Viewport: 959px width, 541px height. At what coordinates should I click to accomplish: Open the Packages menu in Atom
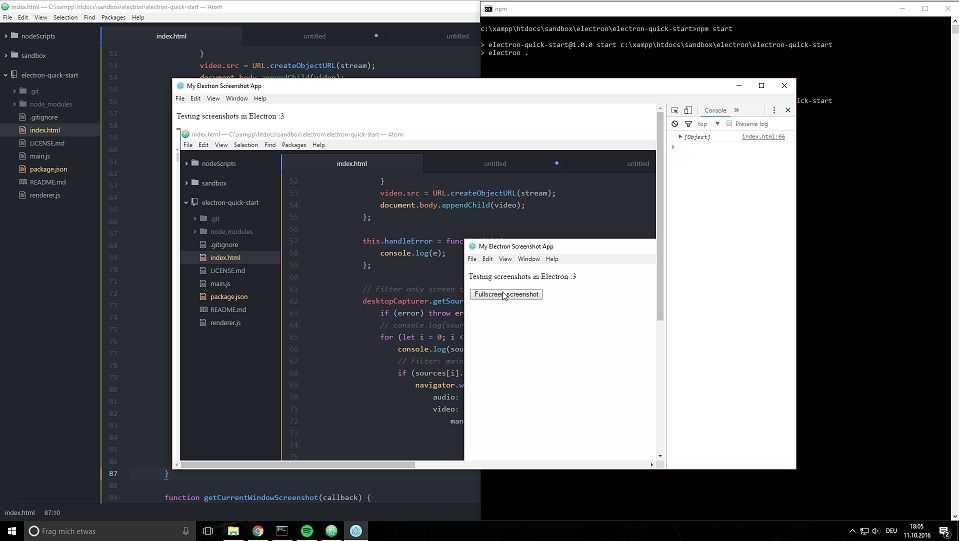[x=113, y=17]
